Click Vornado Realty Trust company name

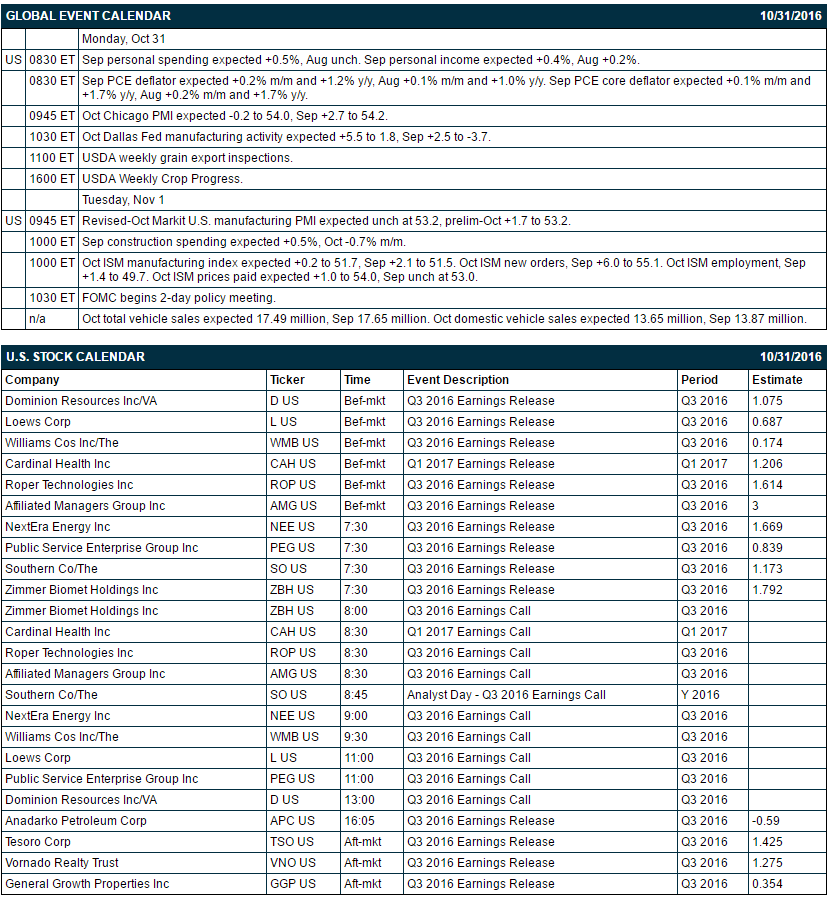(x=62, y=863)
